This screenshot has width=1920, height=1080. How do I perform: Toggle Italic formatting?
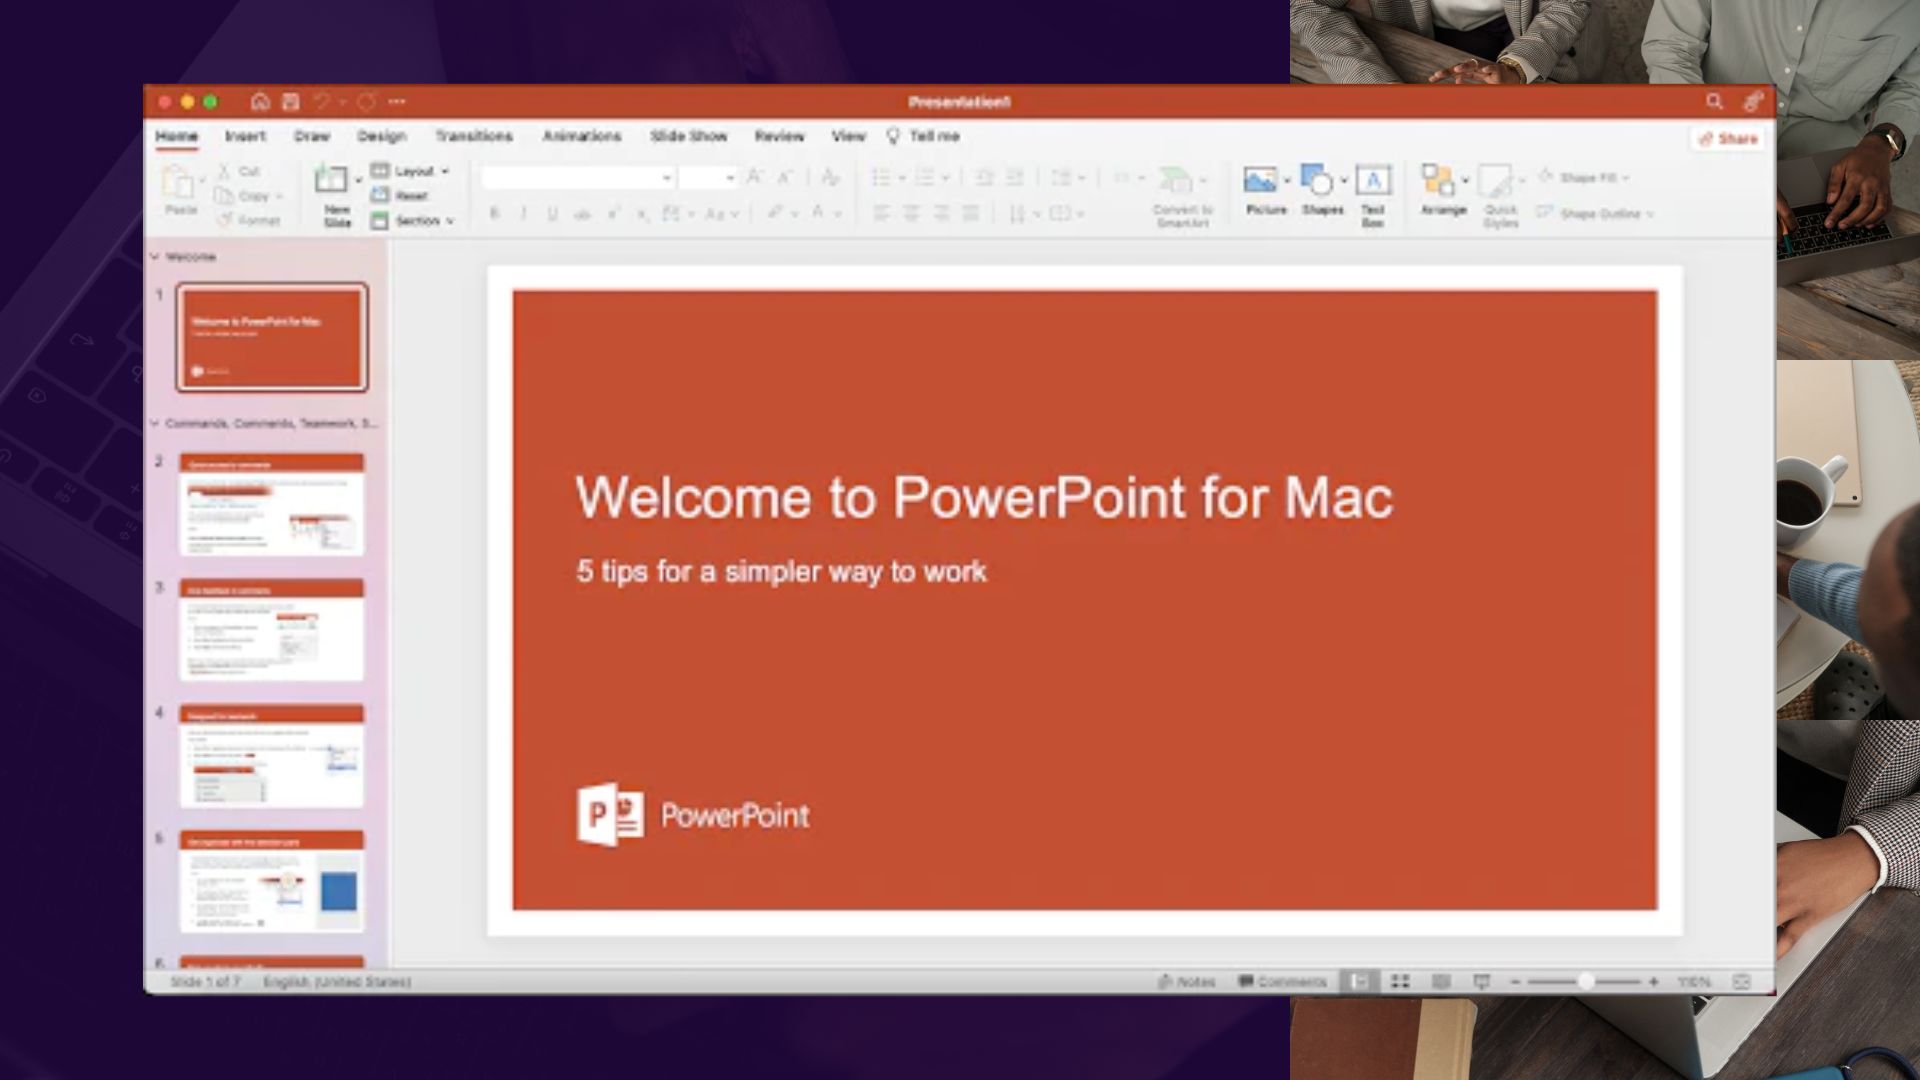[x=523, y=213]
